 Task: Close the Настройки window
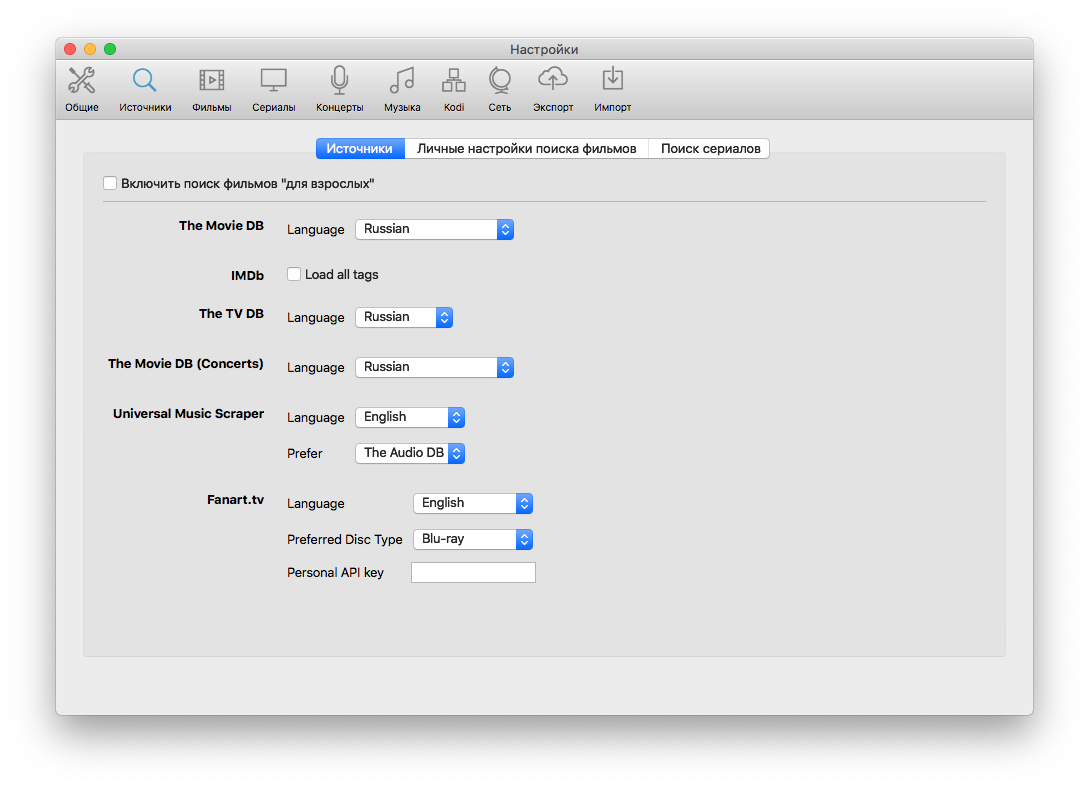[70, 49]
